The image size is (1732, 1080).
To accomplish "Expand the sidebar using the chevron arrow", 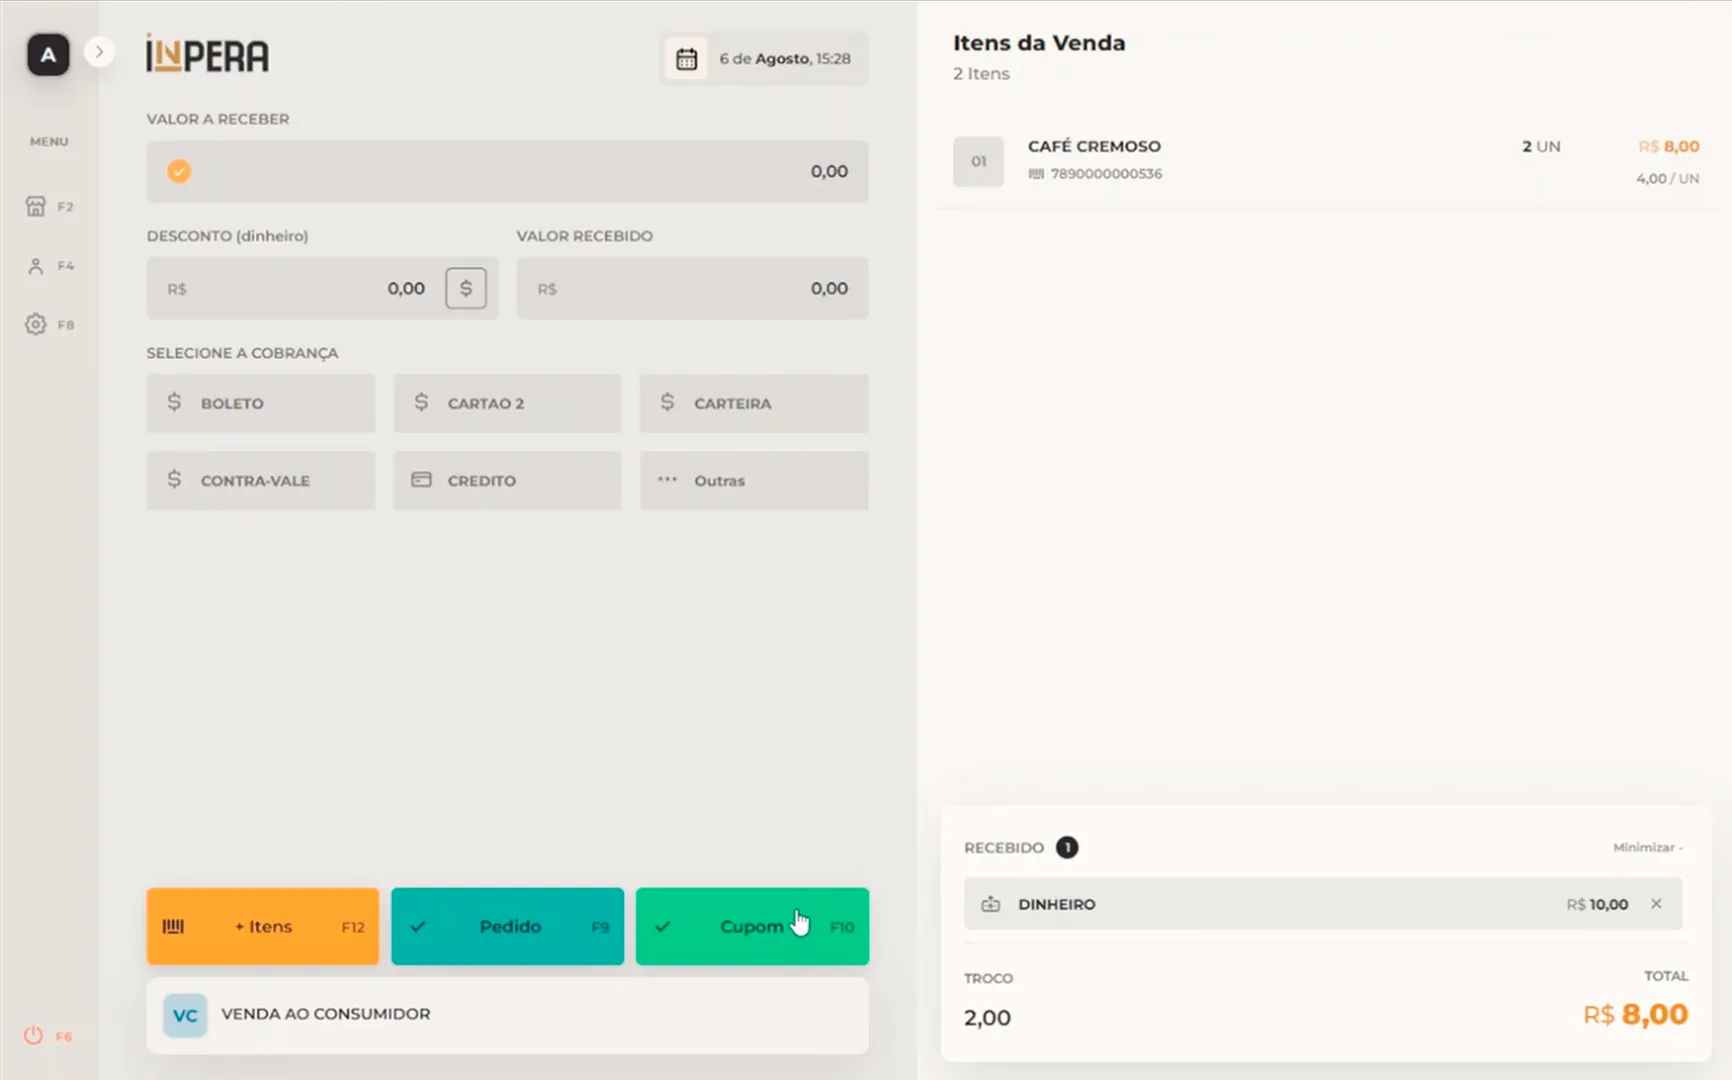I will (x=99, y=52).
